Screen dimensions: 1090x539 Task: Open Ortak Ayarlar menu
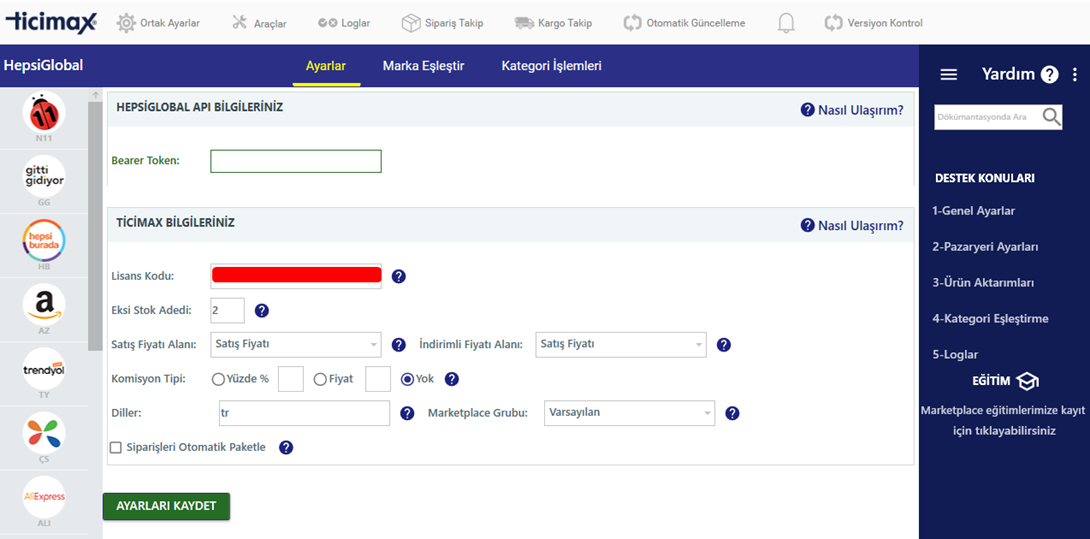pyautogui.click(x=158, y=23)
